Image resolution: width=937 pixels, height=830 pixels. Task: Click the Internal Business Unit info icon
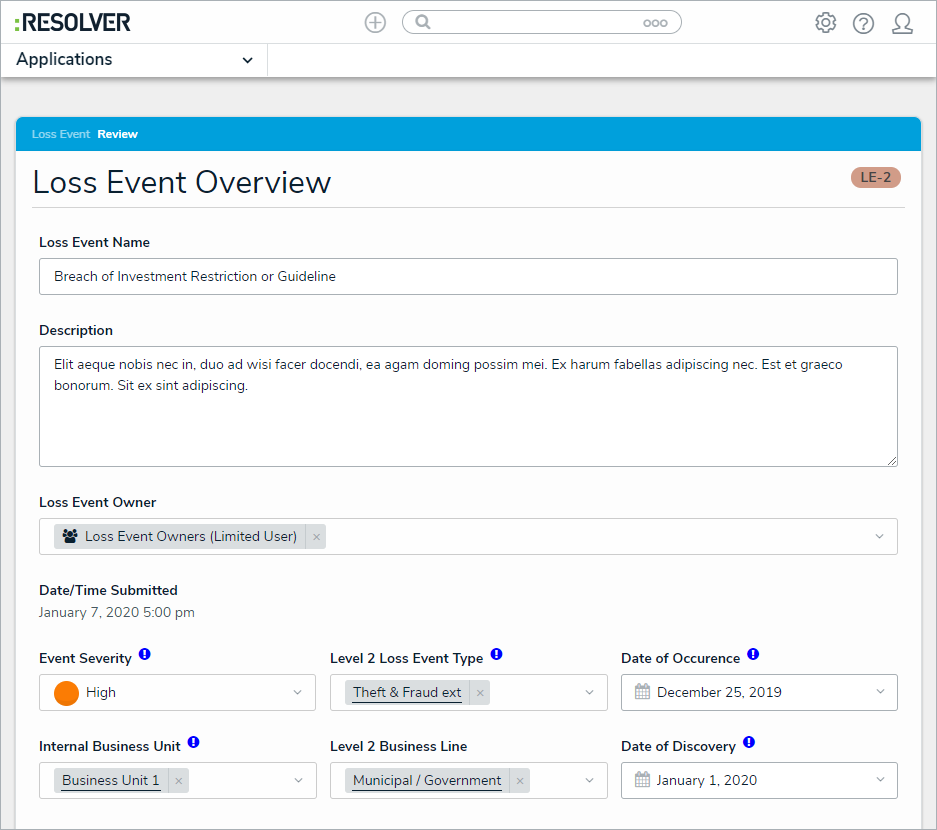[194, 742]
